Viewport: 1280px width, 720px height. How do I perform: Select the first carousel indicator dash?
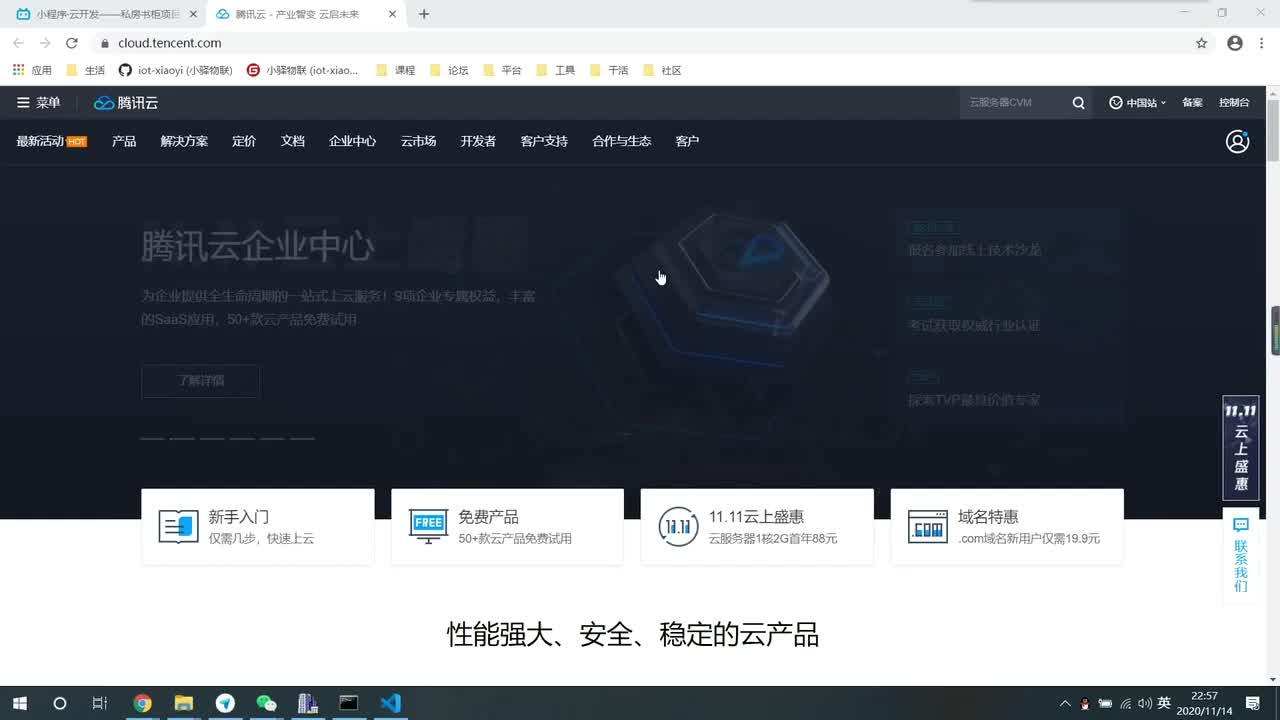click(x=152, y=438)
